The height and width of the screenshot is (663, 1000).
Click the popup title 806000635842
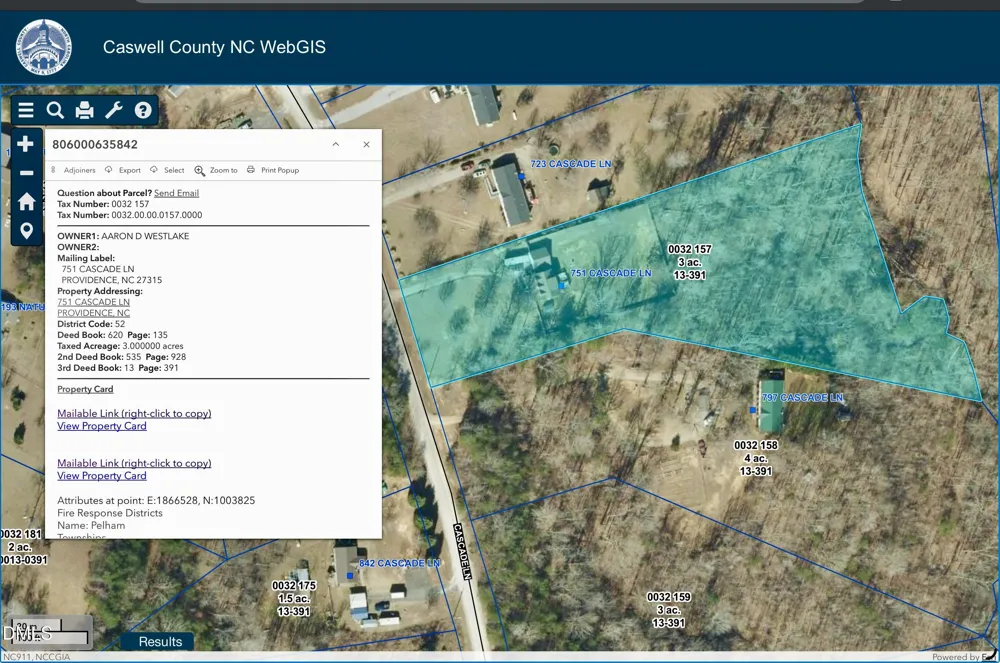pos(94,145)
